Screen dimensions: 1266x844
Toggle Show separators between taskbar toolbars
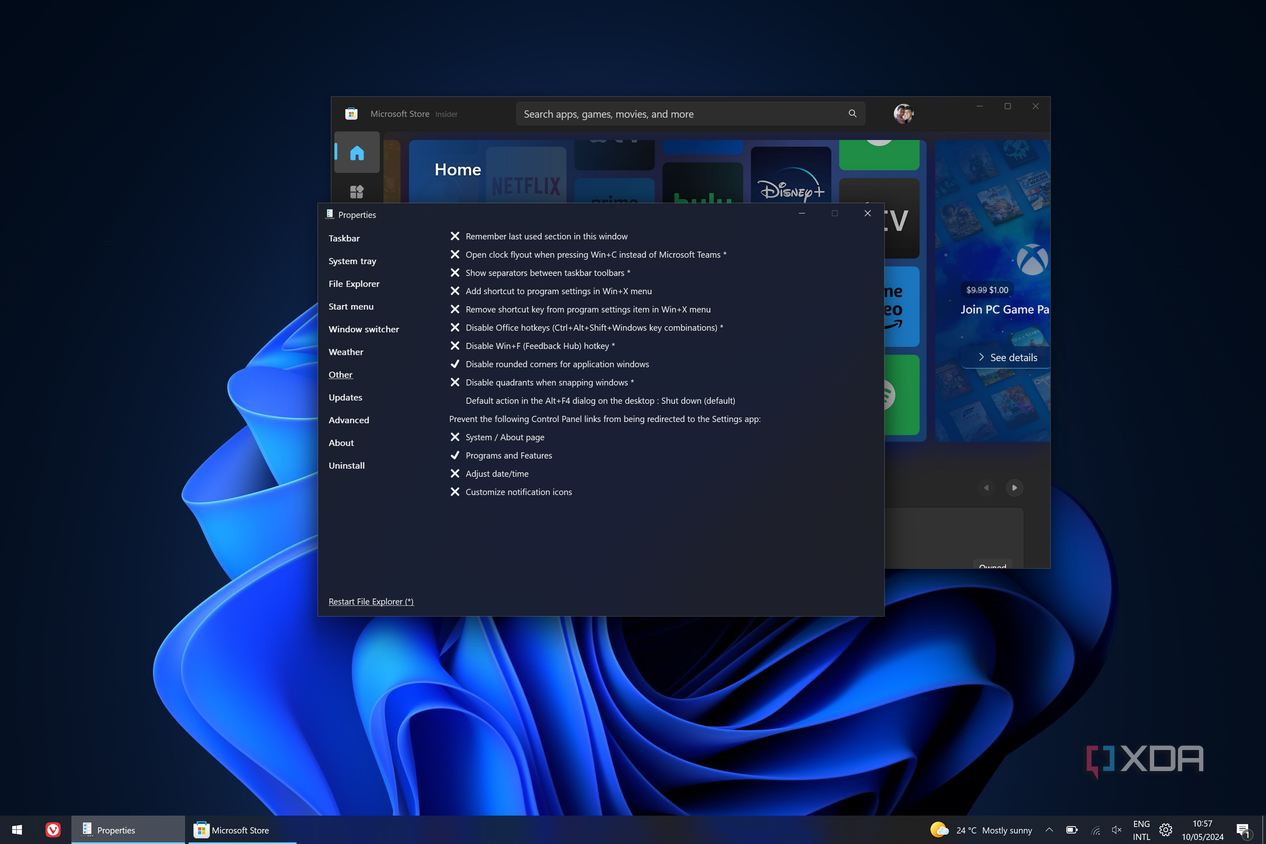click(540, 273)
